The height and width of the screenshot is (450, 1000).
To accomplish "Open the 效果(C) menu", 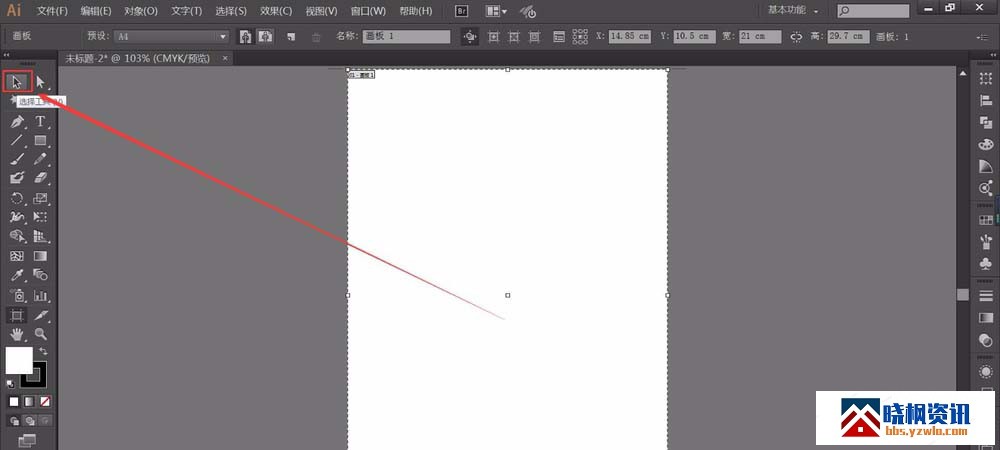I will tap(275, 11).
